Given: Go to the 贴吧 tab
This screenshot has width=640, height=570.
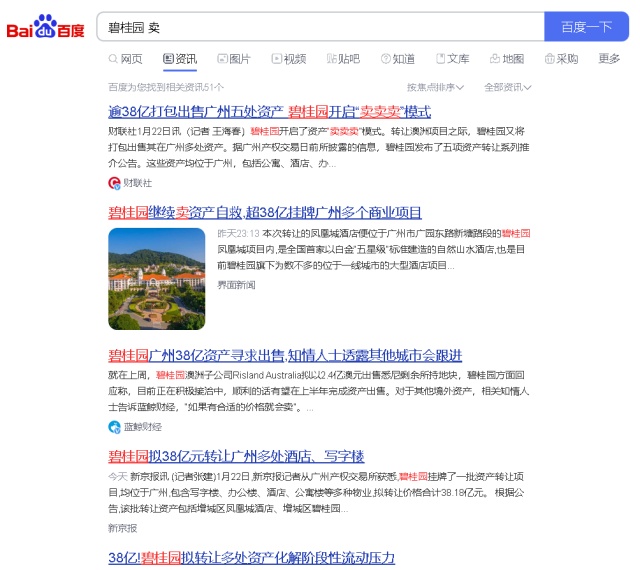Looking at the screenshot, I should coord(343,59).
